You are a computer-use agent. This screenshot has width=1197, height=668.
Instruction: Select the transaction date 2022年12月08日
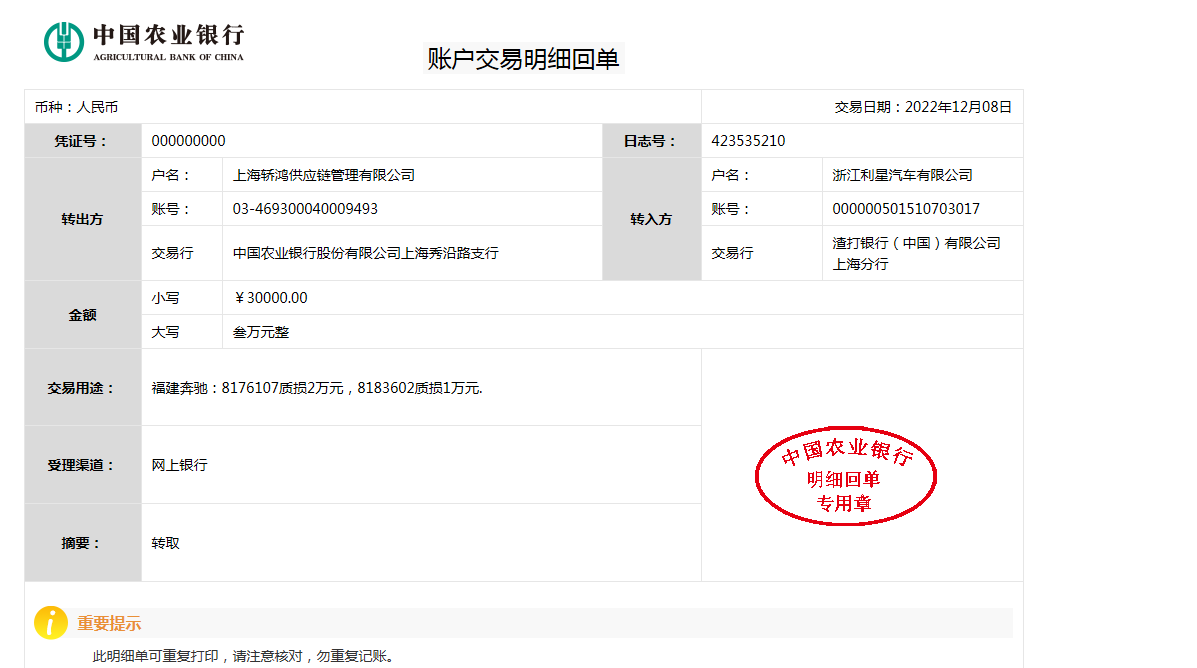[x=957, y=107]
